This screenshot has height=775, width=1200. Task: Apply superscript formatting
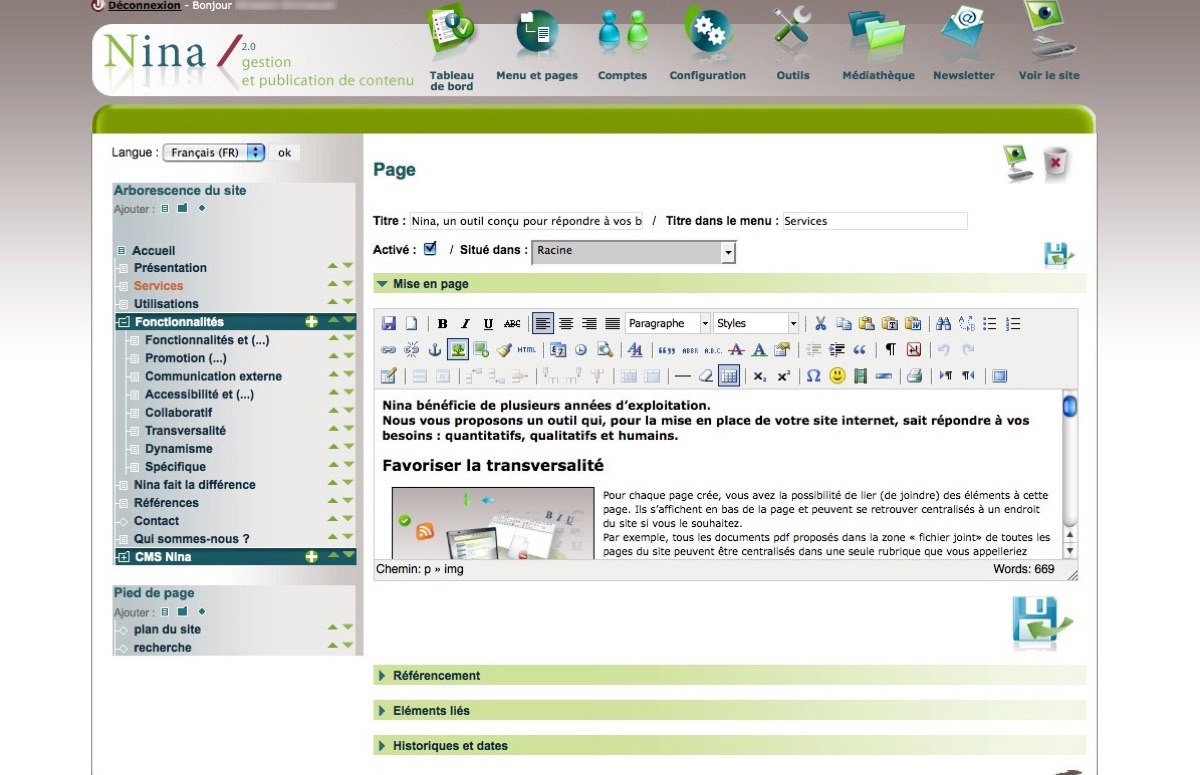783,376
